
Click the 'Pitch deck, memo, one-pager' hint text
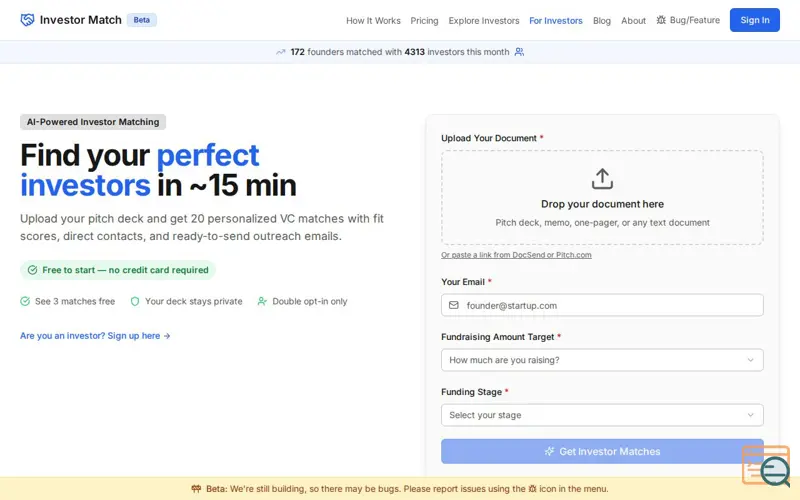coord(602,223)
